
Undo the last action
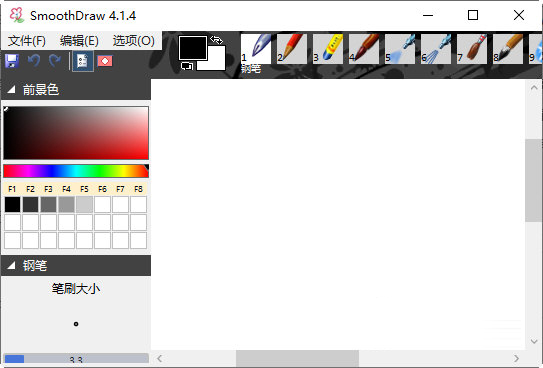click(34, 61)
